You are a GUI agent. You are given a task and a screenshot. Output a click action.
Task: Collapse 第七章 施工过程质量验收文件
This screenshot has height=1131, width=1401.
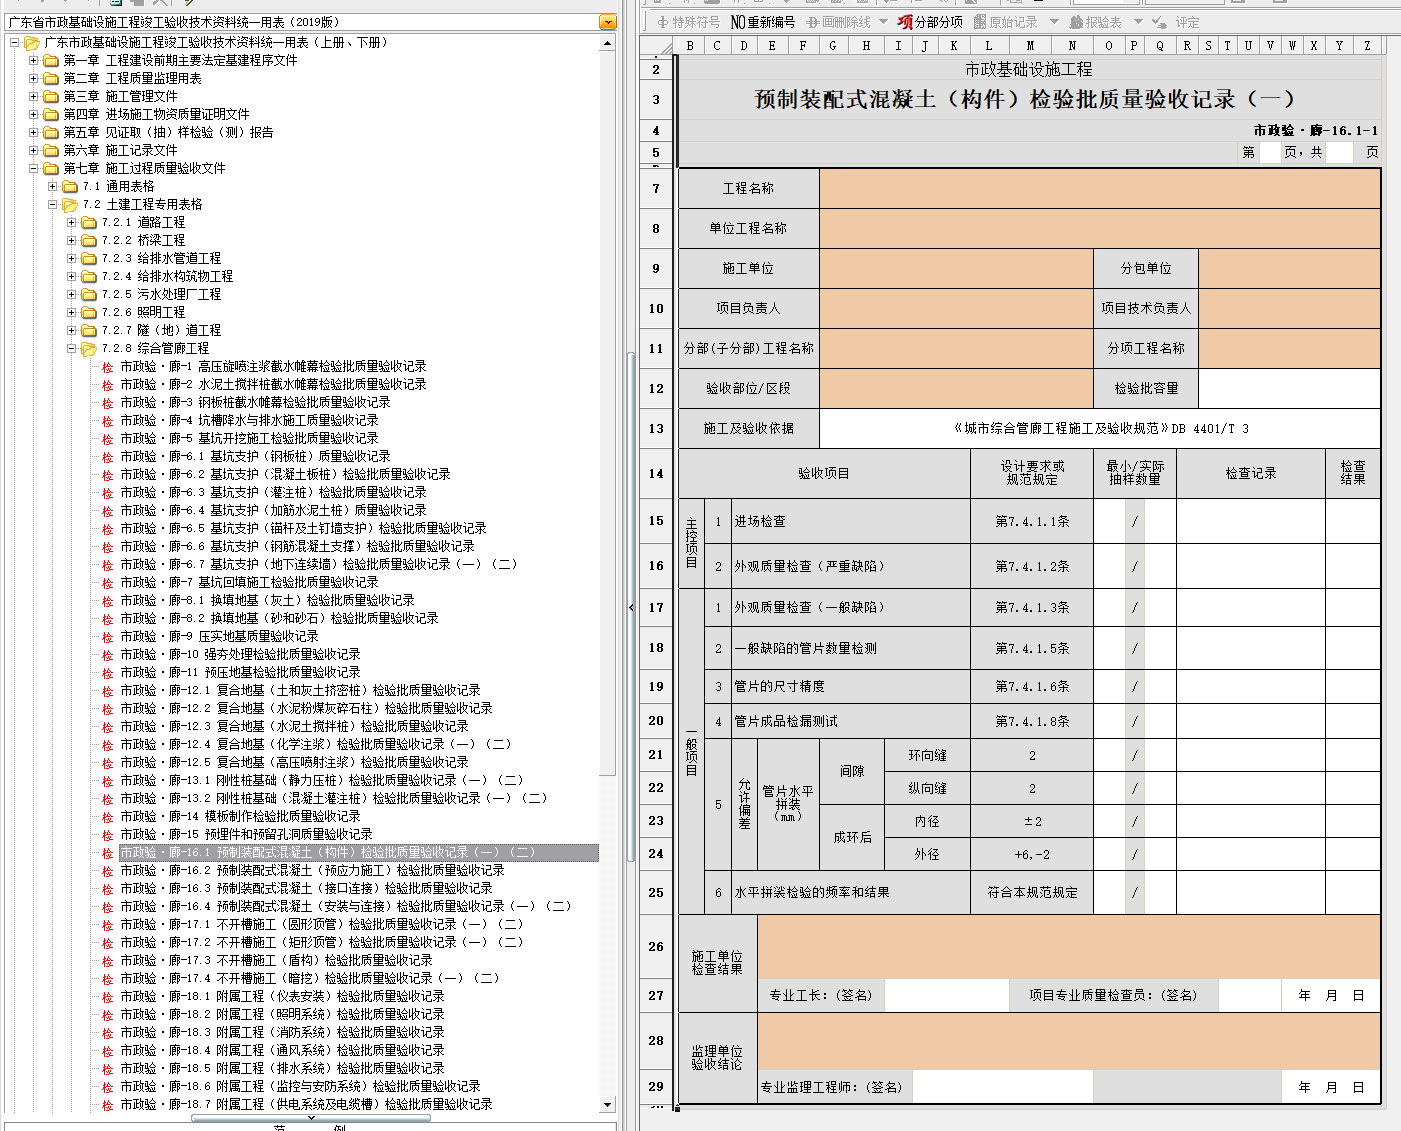coord(33,169)
